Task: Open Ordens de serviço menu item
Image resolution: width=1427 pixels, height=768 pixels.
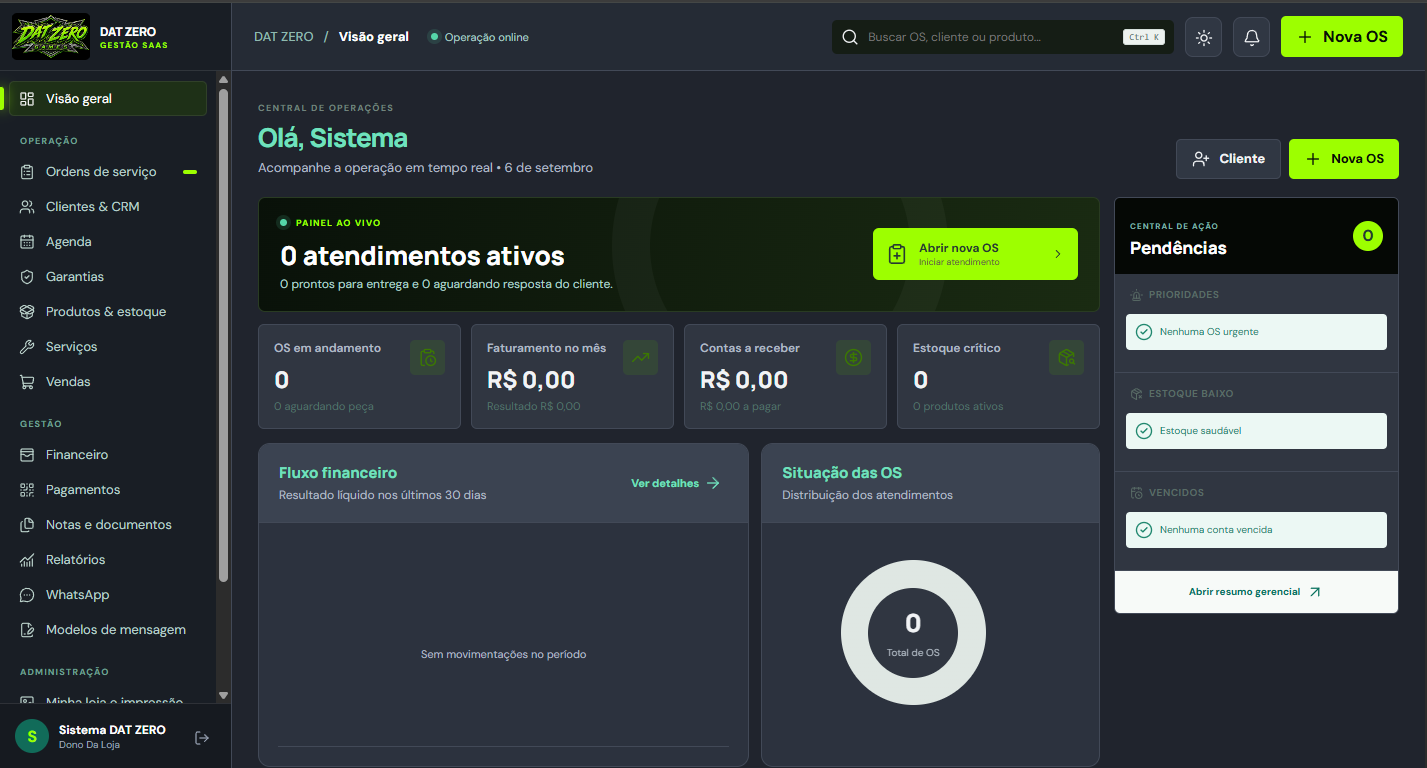Action: click(108, 172)
